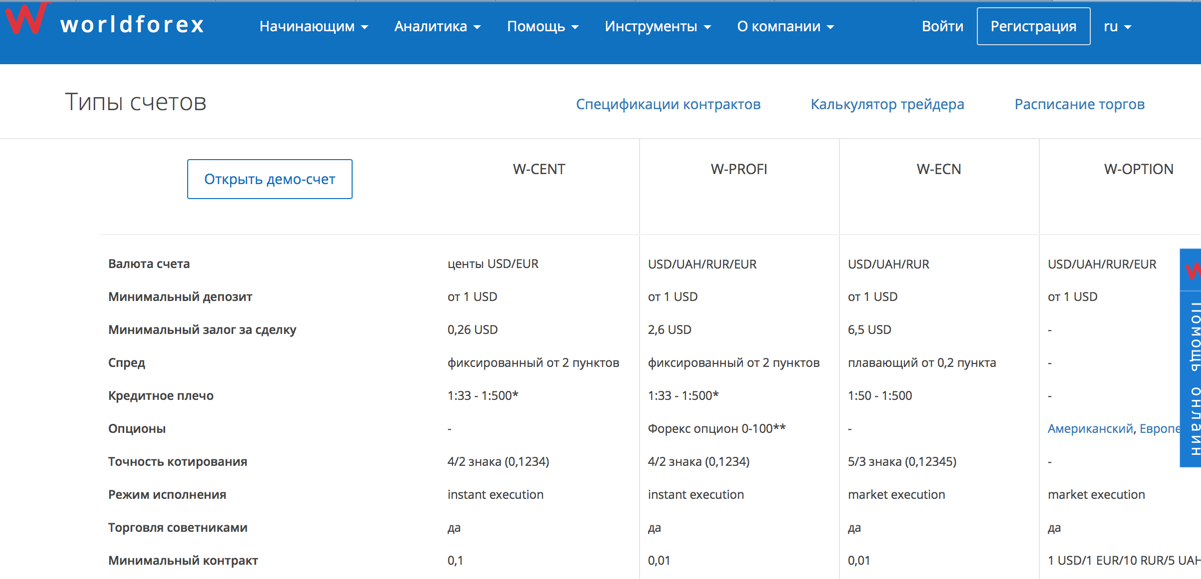Click the Минимальный депозит row label
Viewport: 1201px width, 579px height.
pyautogui.click(x=180, y=297)
